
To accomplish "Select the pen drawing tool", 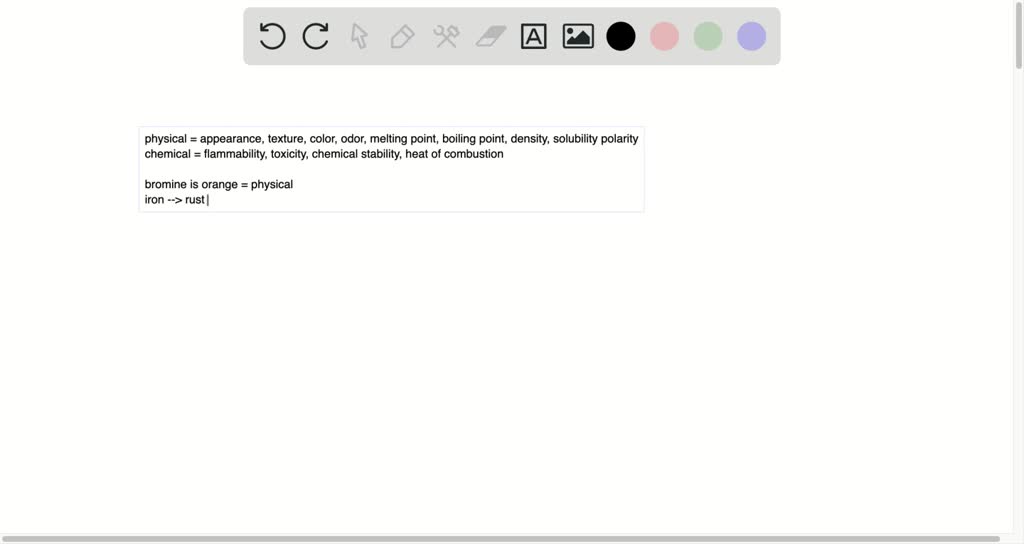I will (402, 36).
